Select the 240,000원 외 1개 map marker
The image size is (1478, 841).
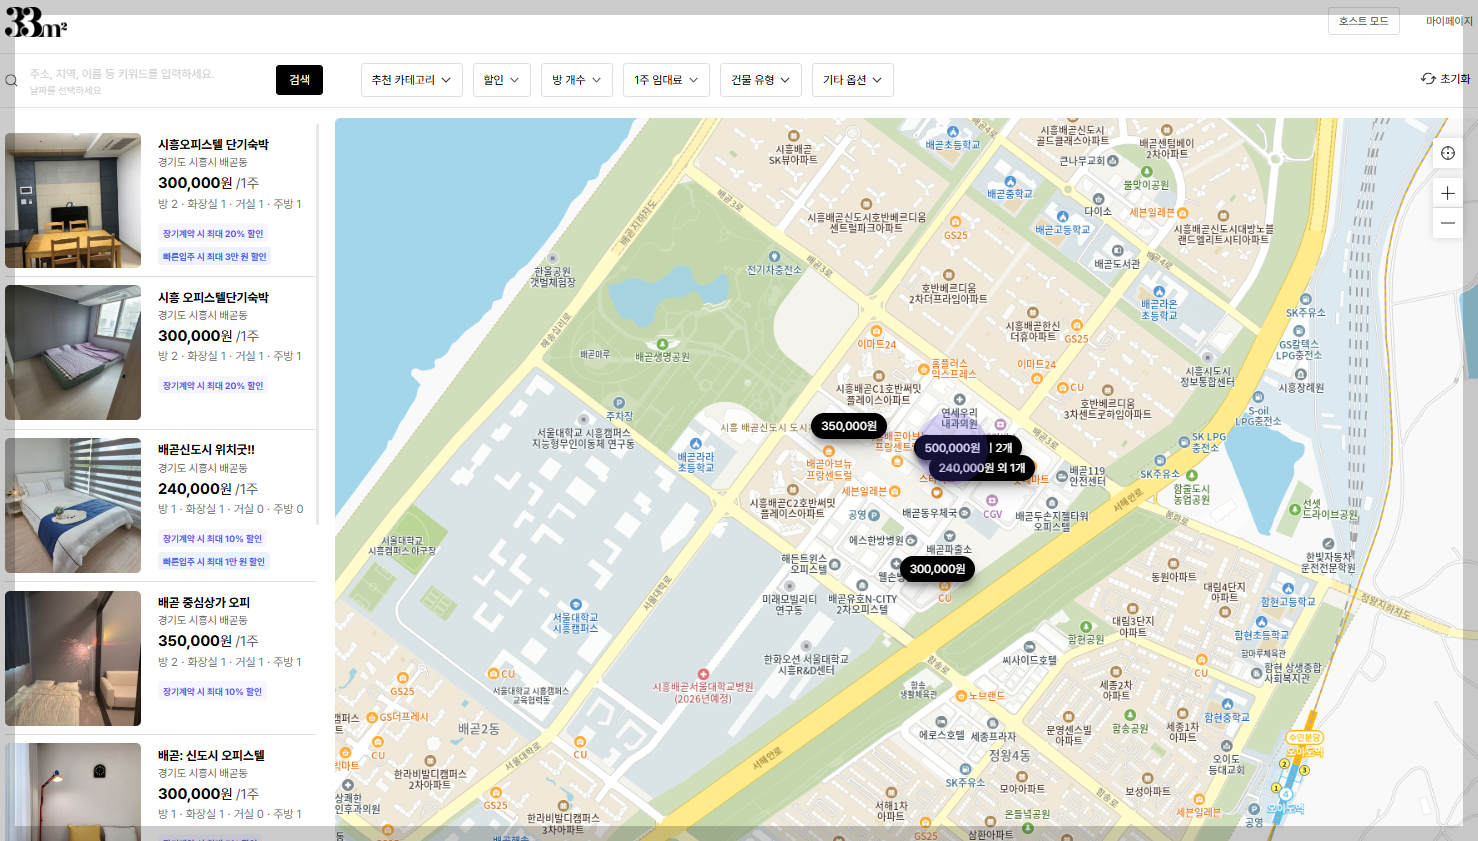tap(982, 468)
